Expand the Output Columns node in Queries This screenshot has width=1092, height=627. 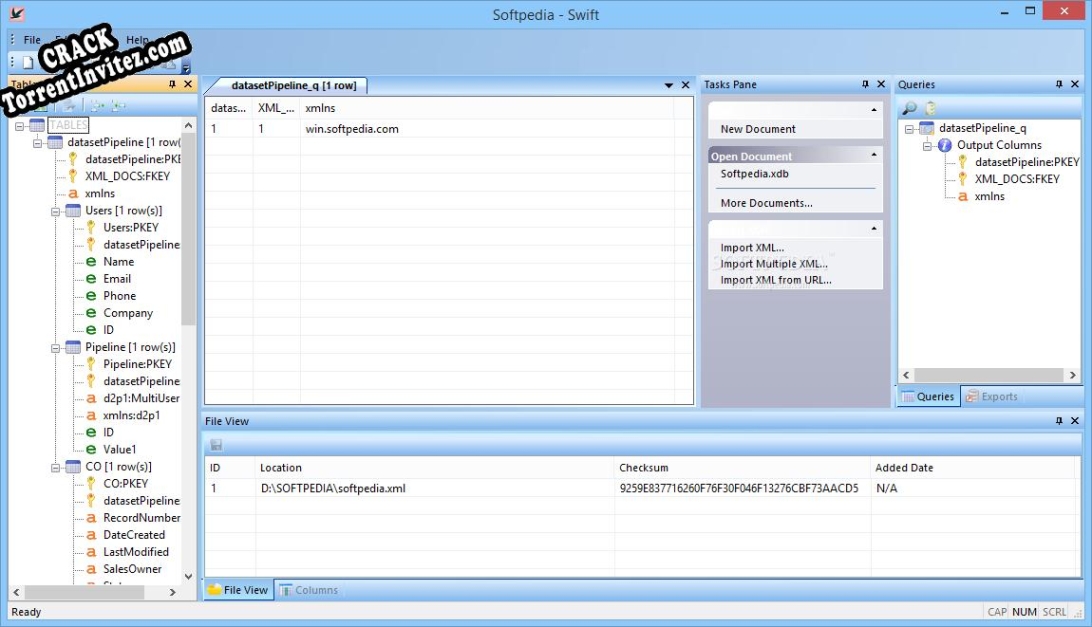coord(926,144)
